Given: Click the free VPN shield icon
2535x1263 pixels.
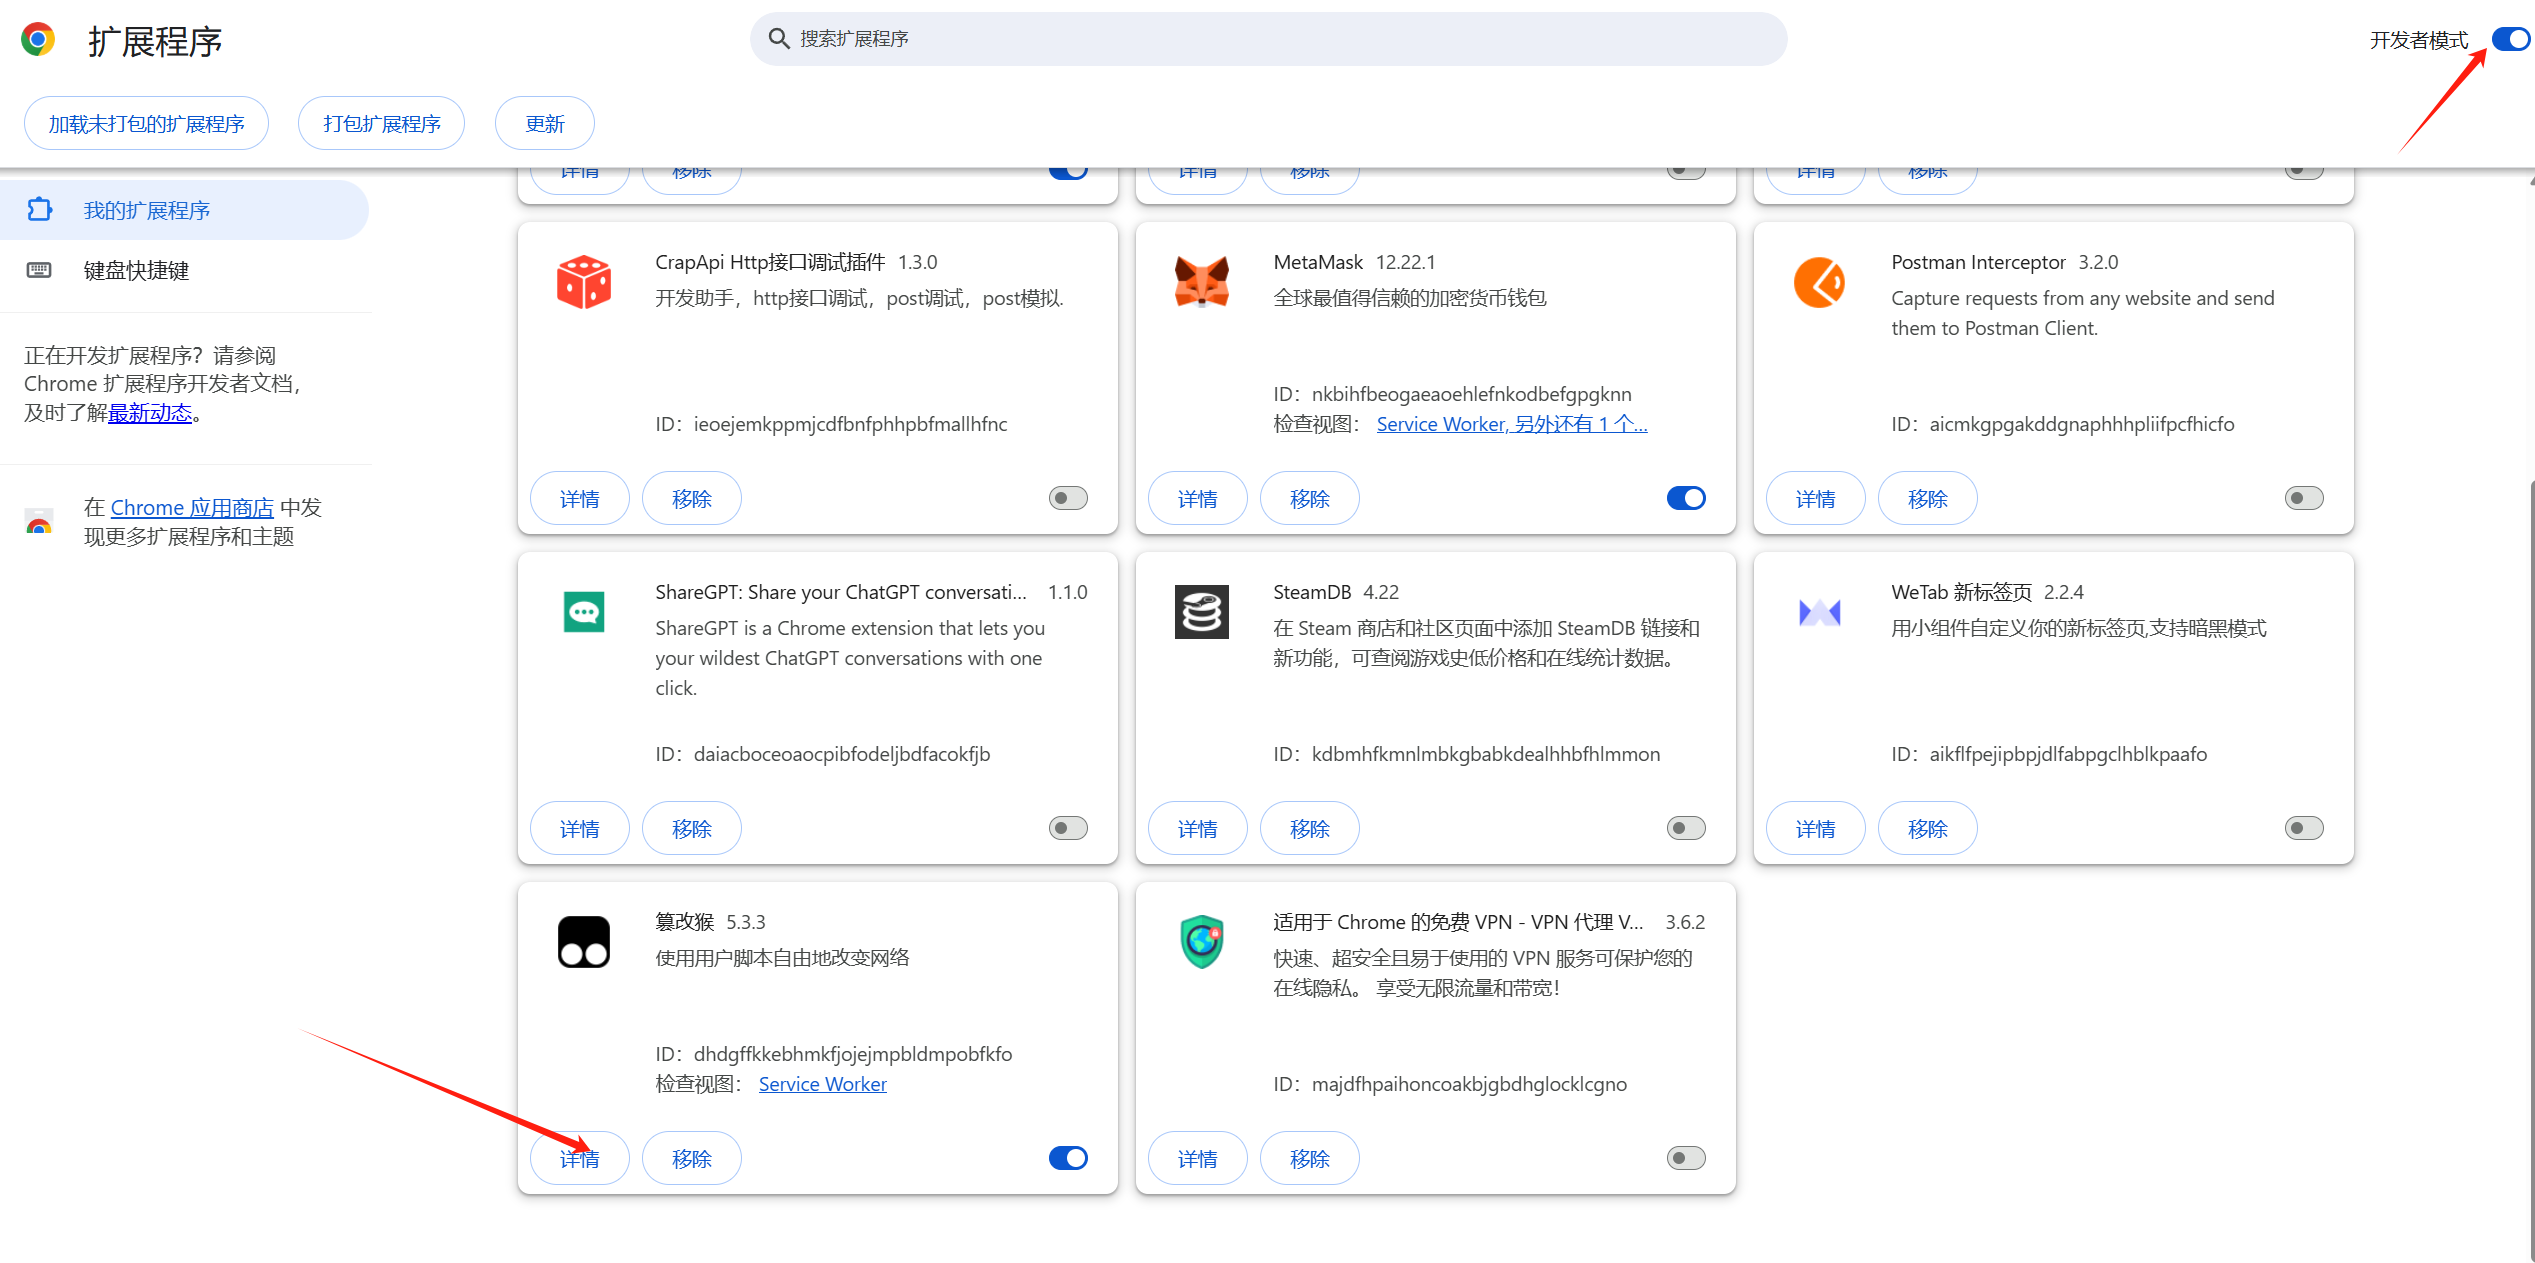Looking at the screenshot, I should click(1201, 942).
